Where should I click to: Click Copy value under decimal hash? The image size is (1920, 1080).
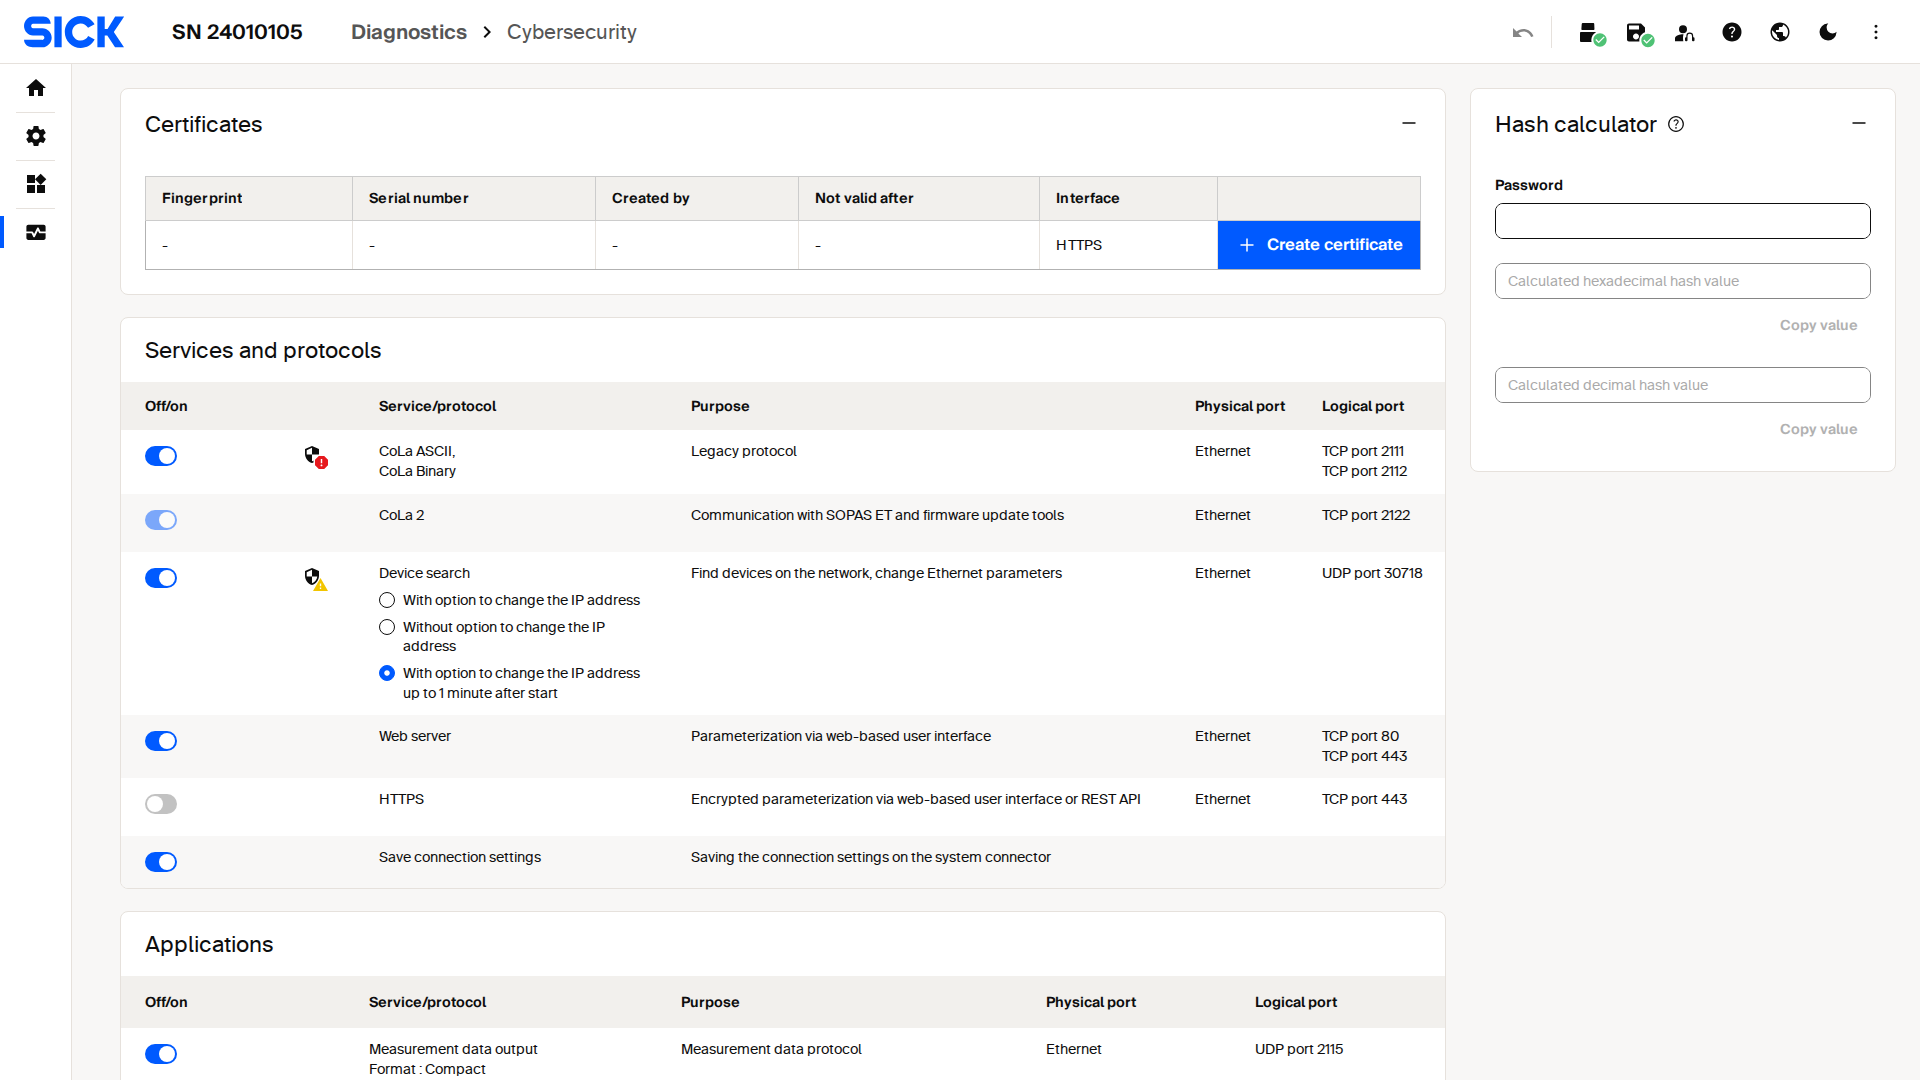coord(1818,429)
